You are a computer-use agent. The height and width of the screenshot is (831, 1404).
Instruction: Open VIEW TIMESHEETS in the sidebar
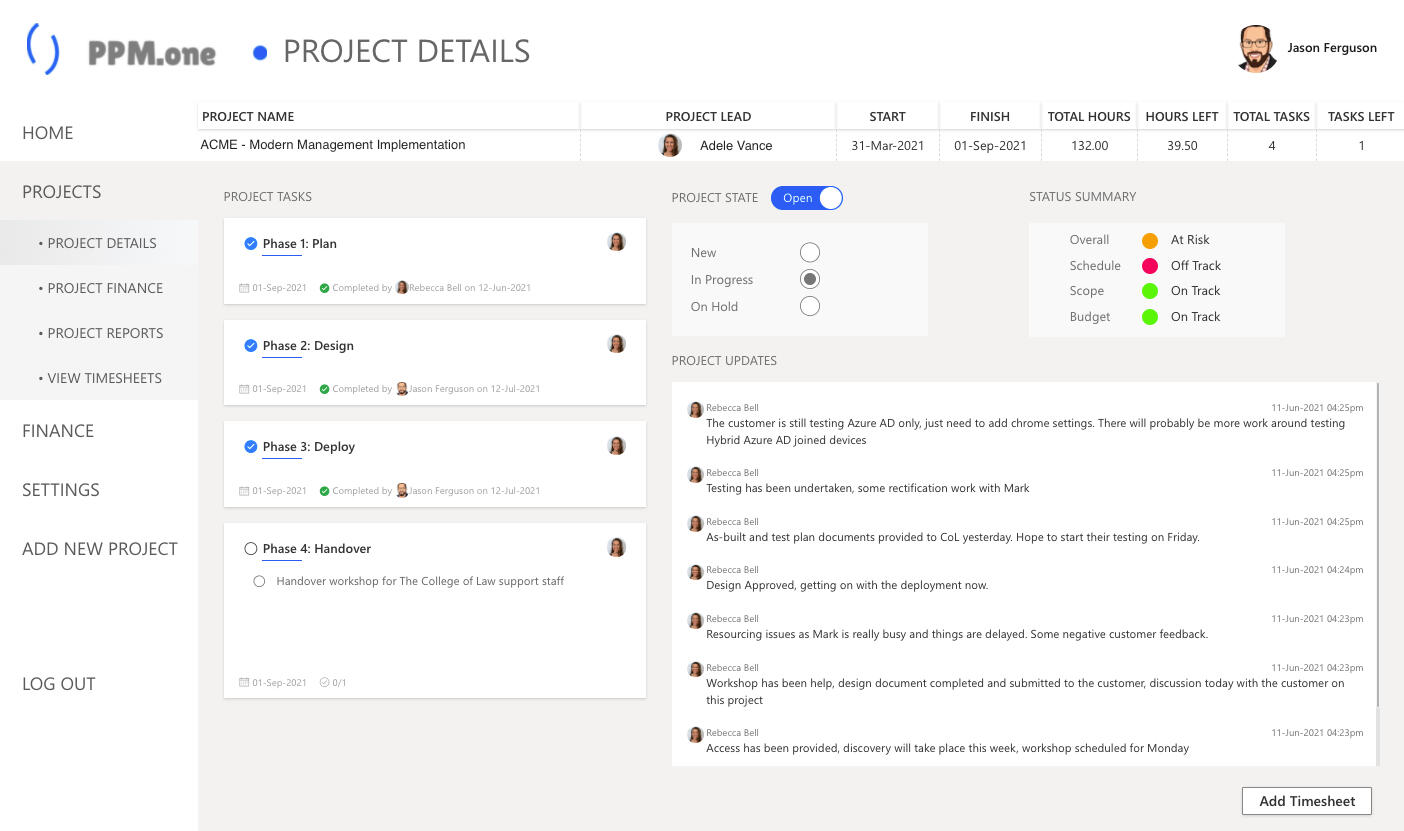[104, 378]
